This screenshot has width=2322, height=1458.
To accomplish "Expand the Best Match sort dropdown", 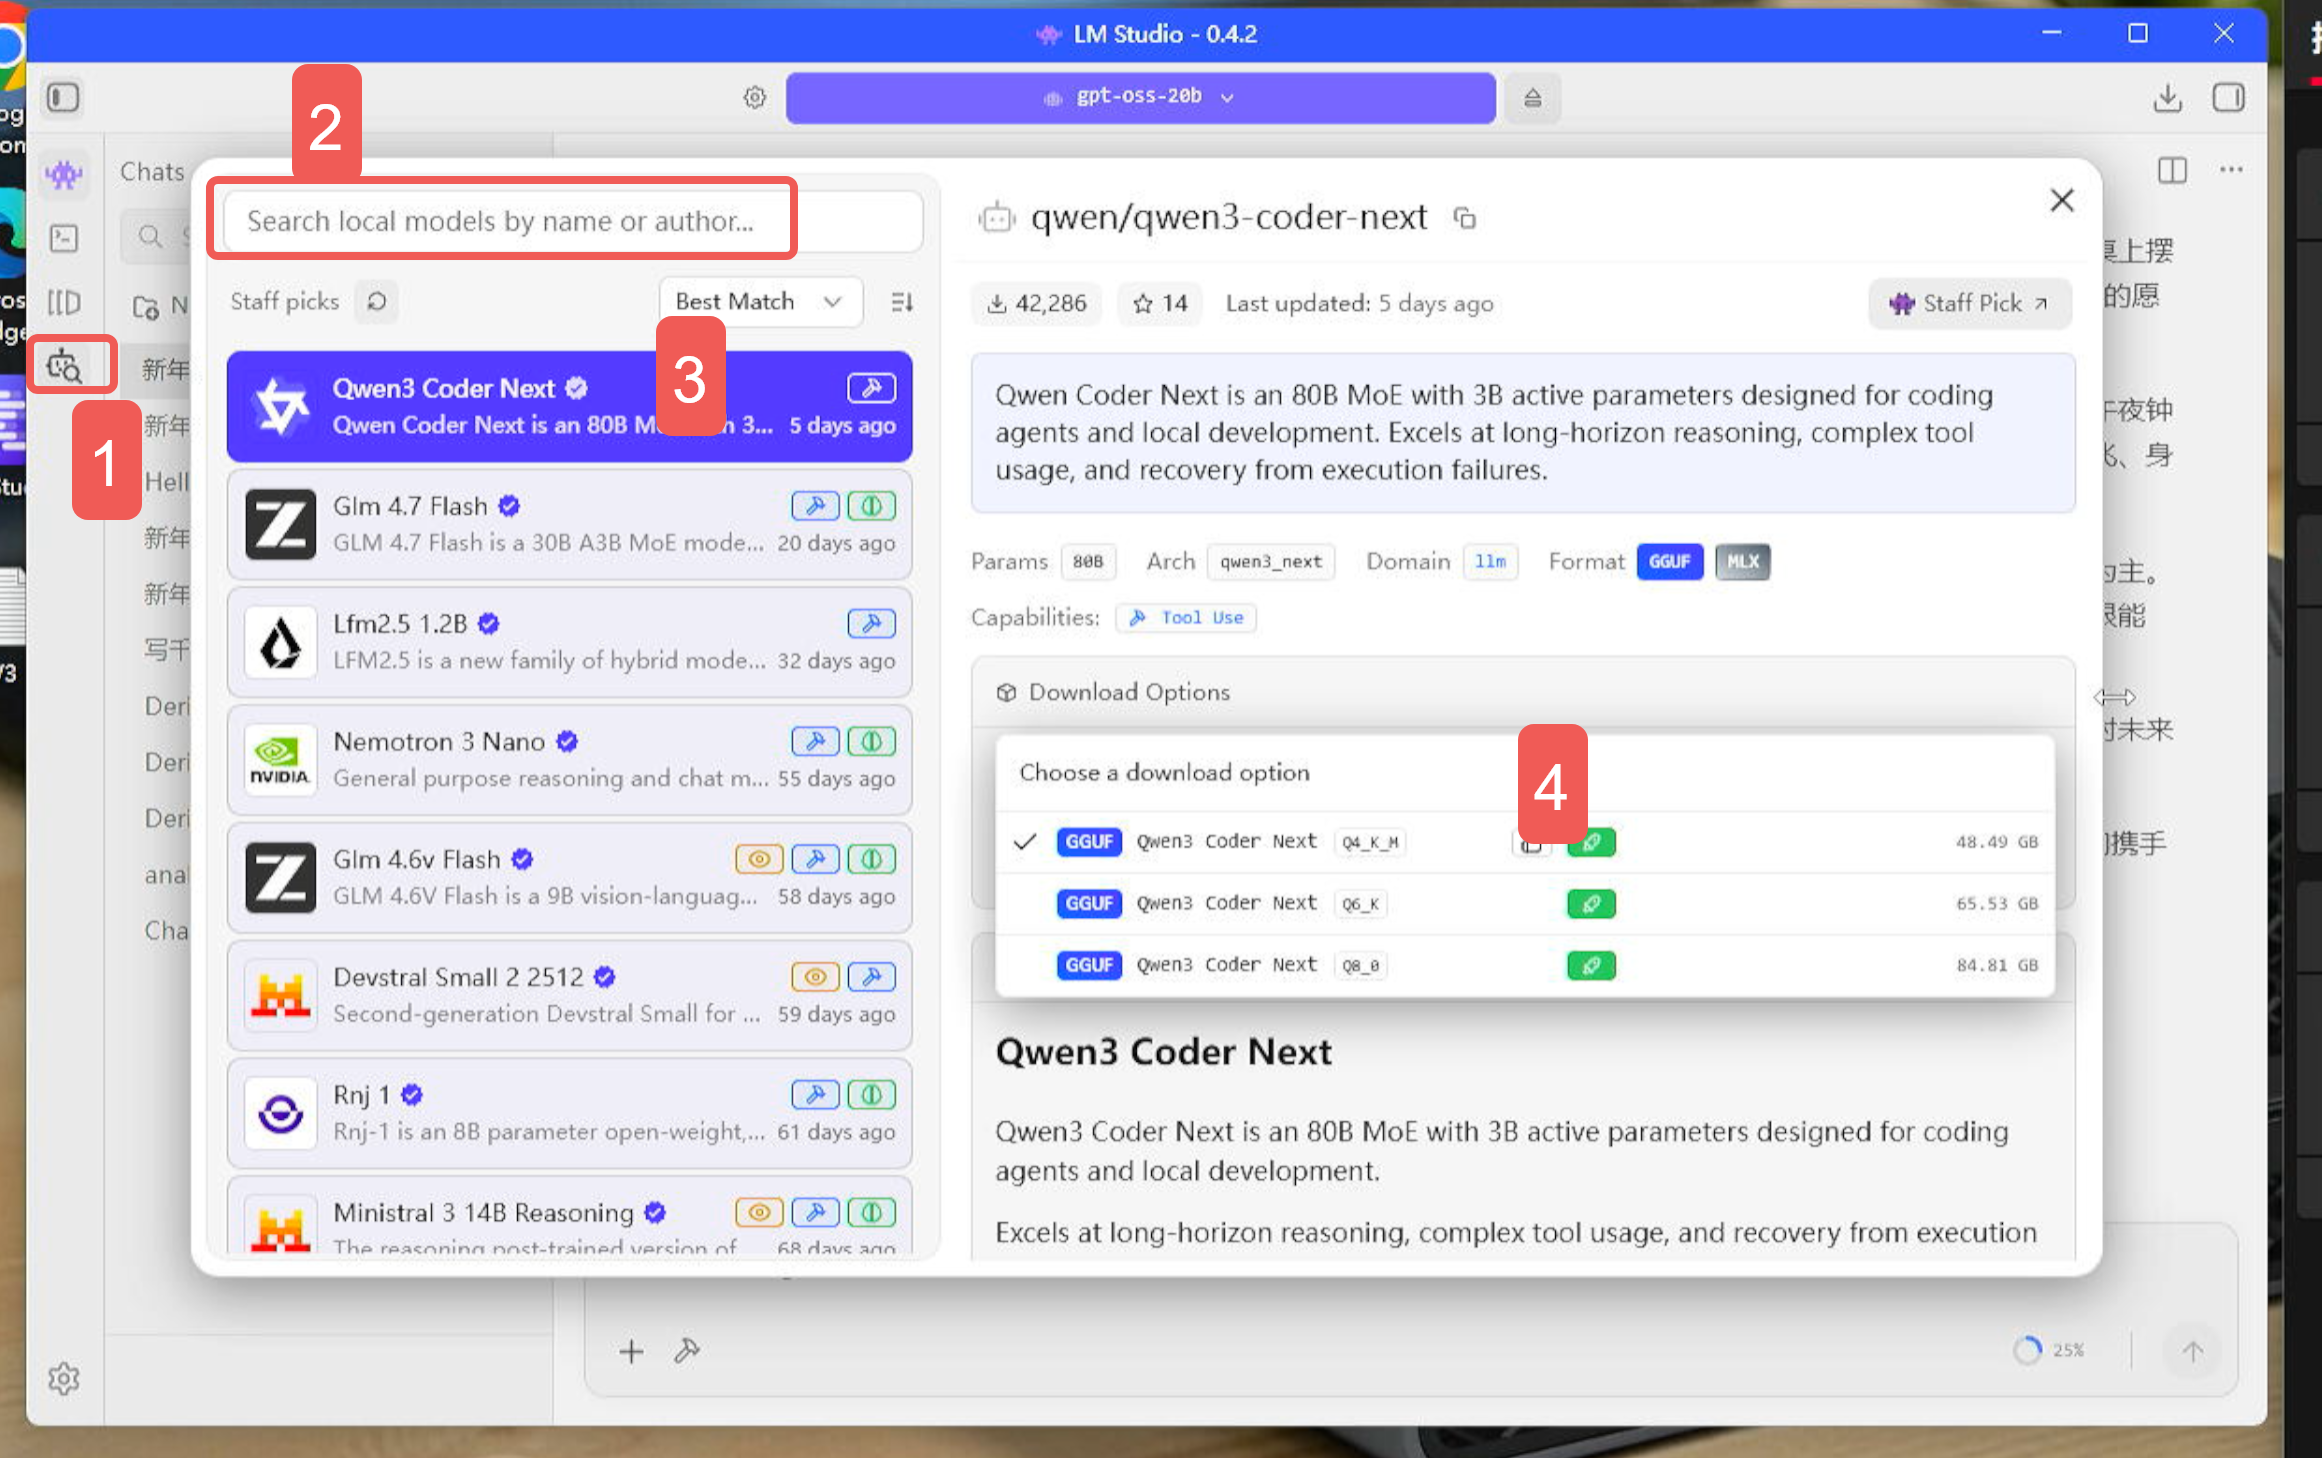I will [760, 302].
